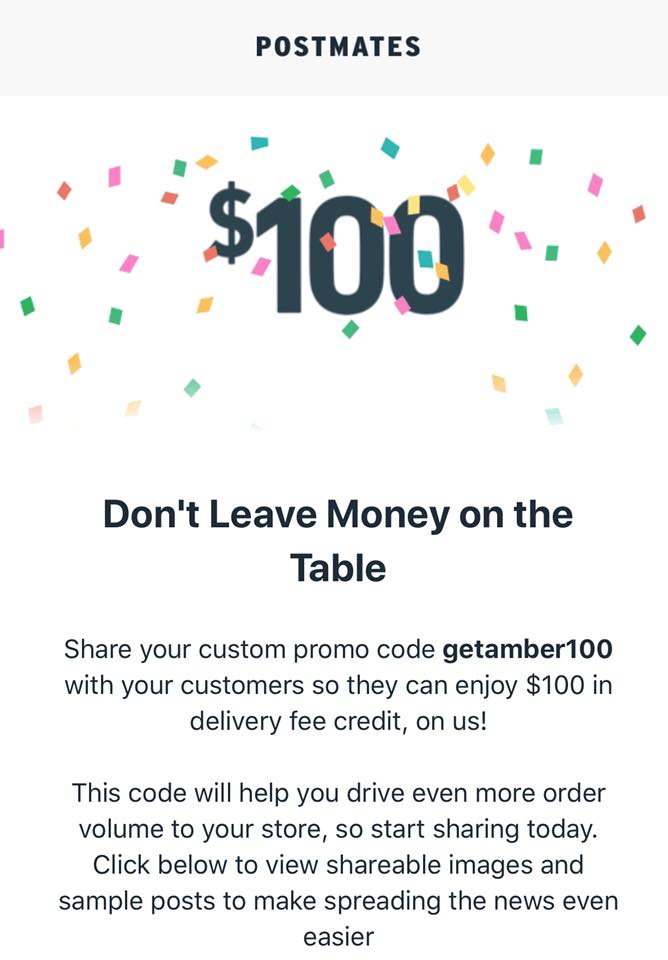This screenshot has width=668, height=960.
Task: Click the green diamond confetti directly below $100
Action: tap(350, 328)
